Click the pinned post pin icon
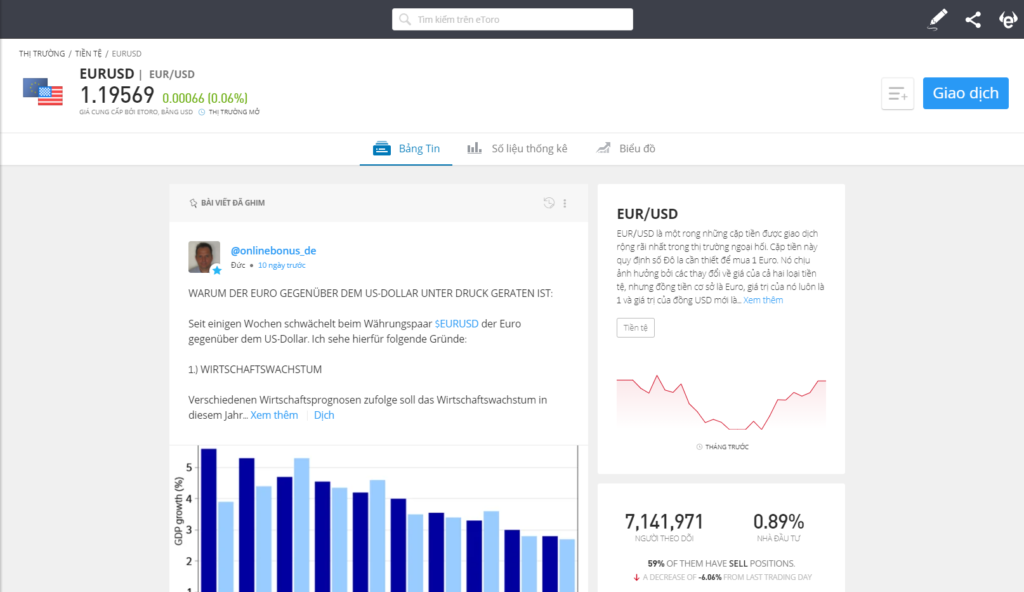1024x592 pixels. [x=193, y=203]
